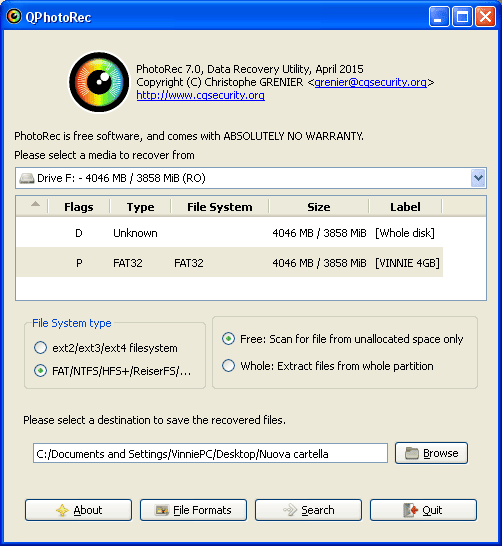Sort partitions by Type column
502x546 pixels.
[141, 207]
